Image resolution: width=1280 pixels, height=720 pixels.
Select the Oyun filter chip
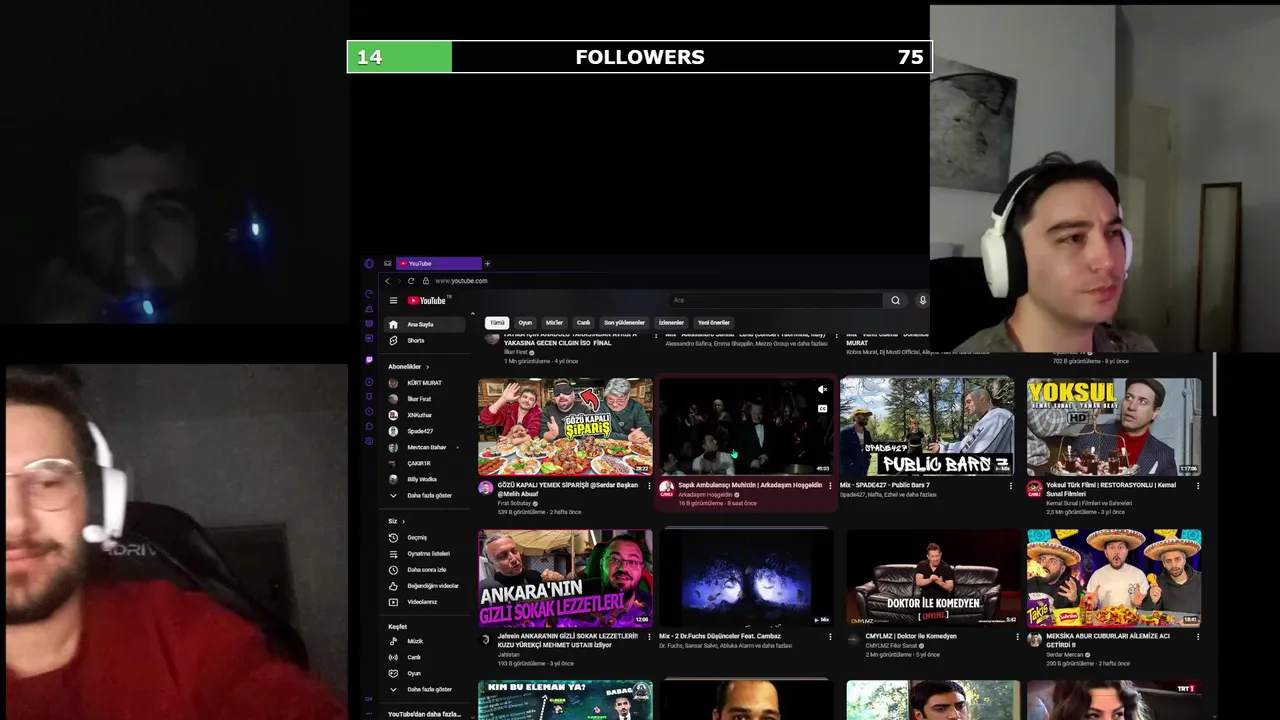(525, 322)
